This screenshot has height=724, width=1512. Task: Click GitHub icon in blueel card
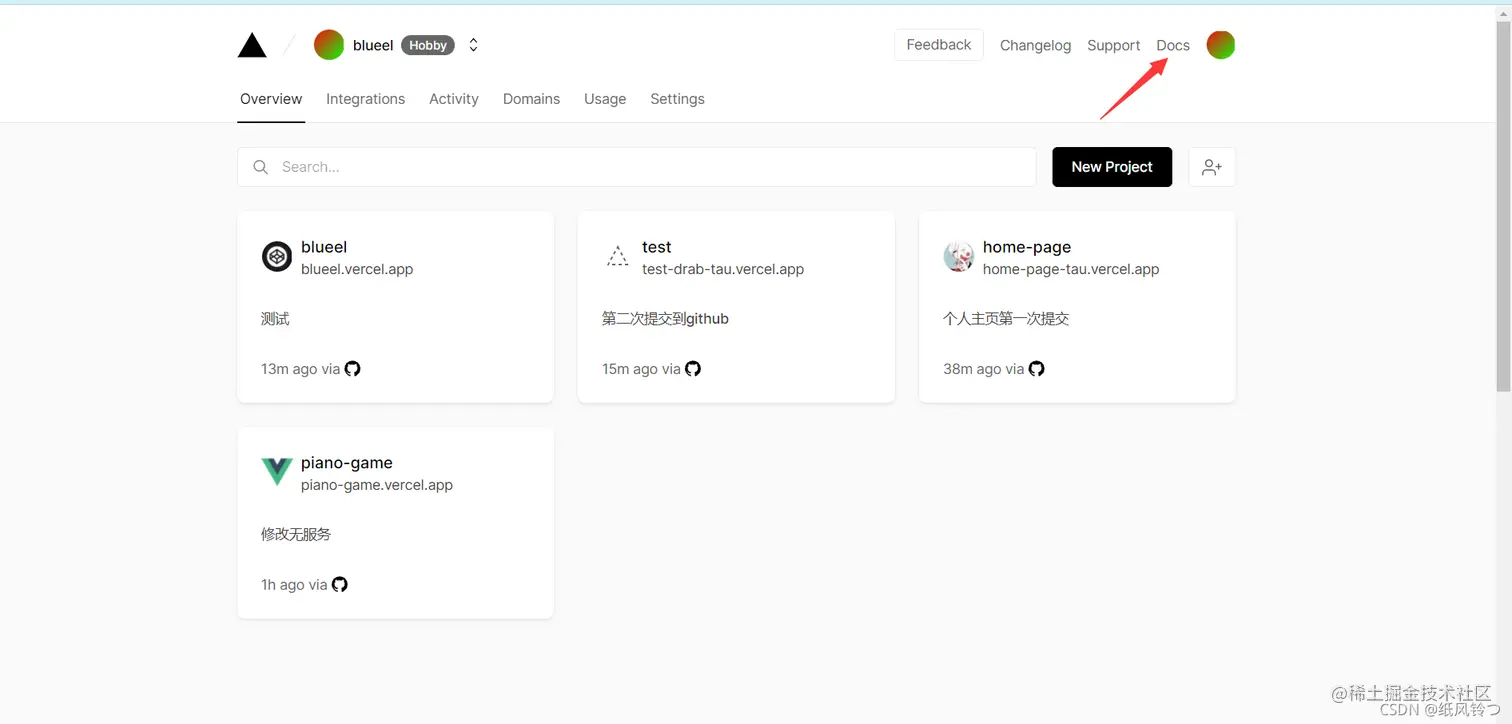pos(353,369)
